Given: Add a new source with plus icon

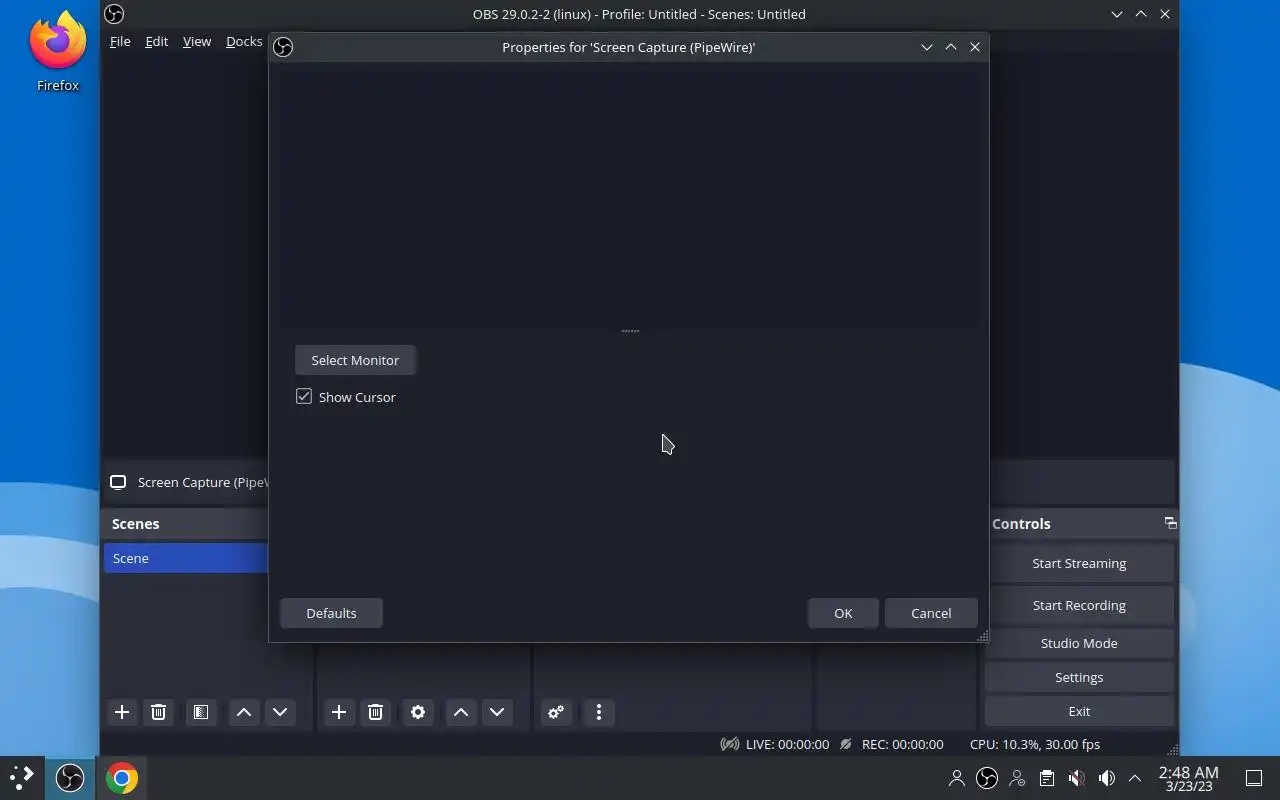Looking at the screenshot, I should click(339, 712).
